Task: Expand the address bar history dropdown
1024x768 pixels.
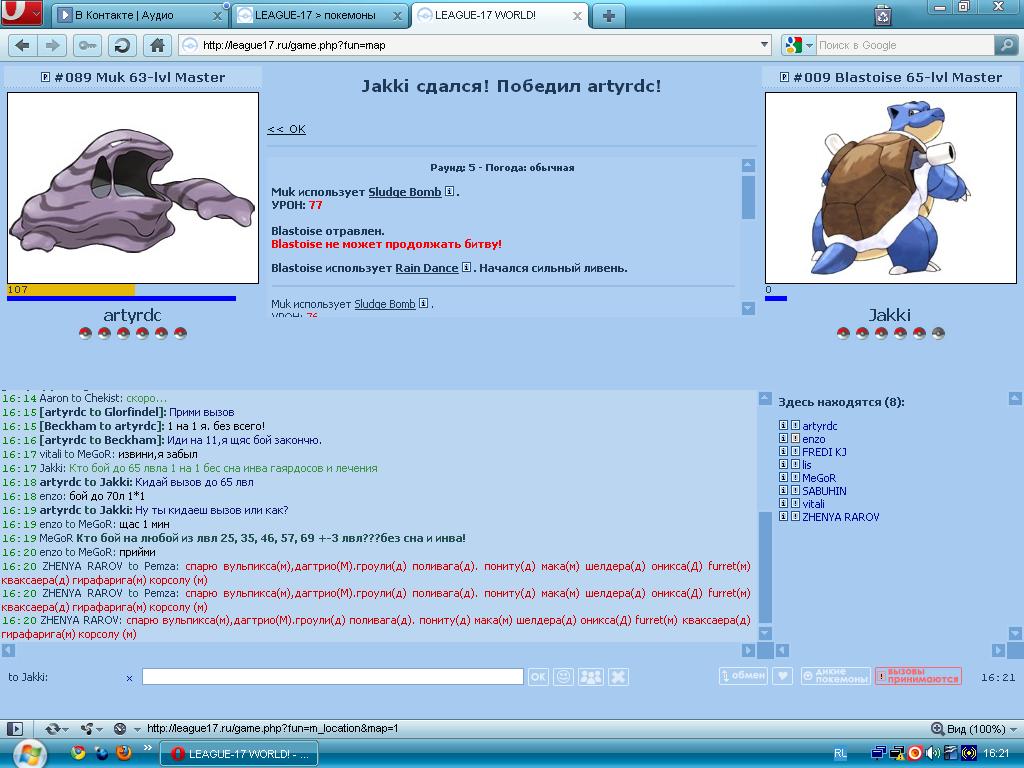Action: pyautogui.click(x=764, y=44)
